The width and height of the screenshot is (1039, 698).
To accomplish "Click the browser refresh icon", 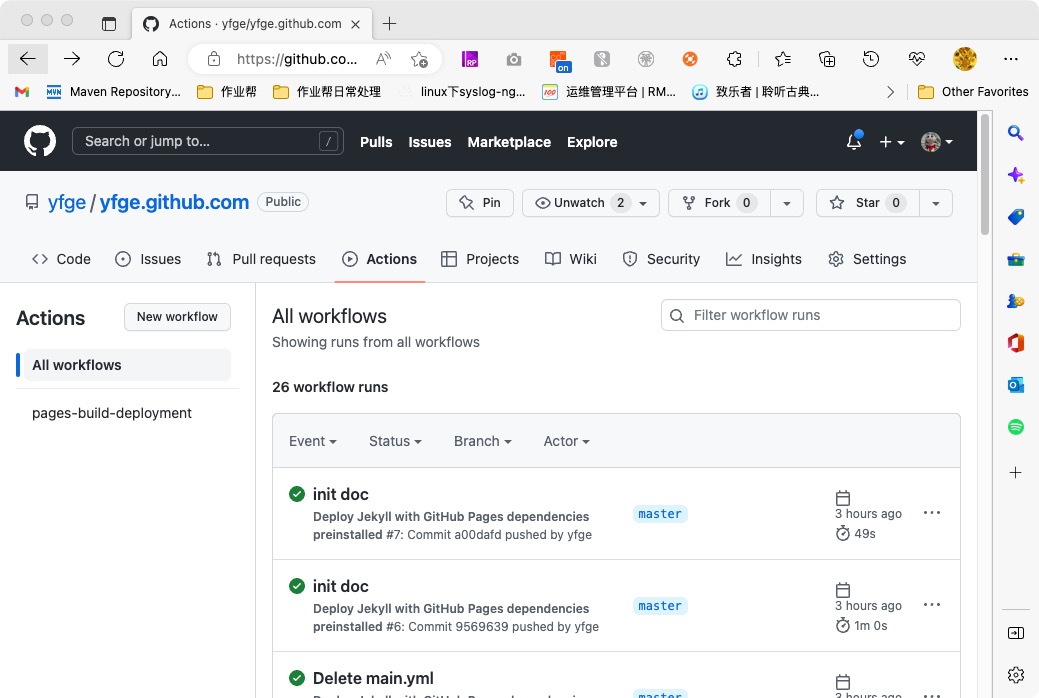I will [x=116, y=59].
